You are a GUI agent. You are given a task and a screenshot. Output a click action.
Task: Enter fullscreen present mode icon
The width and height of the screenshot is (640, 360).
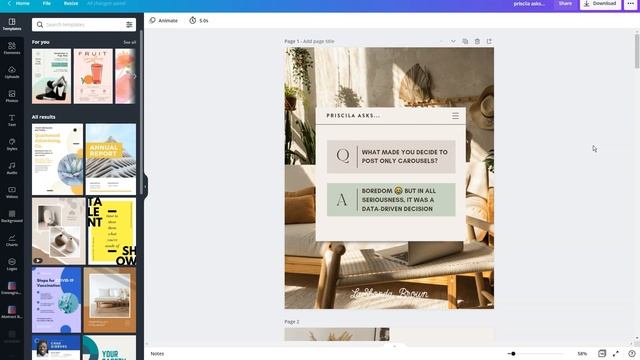(x=616, y=353)
